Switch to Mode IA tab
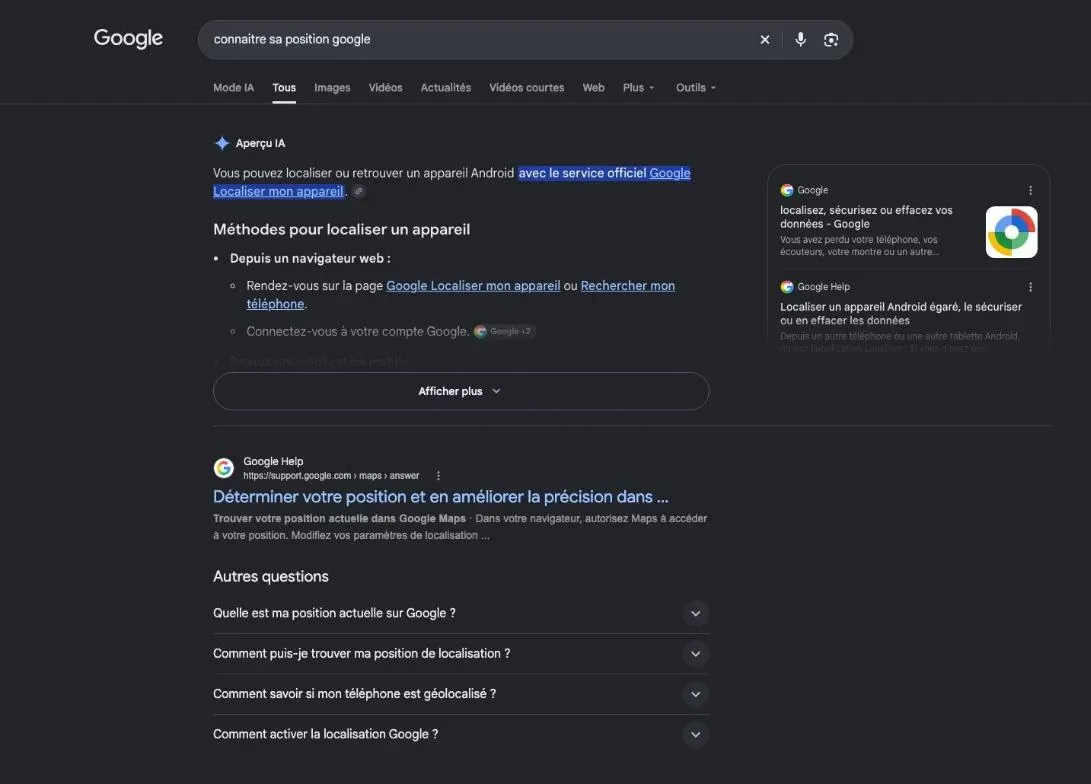1091x784 pixels. (x=233, y=88)
